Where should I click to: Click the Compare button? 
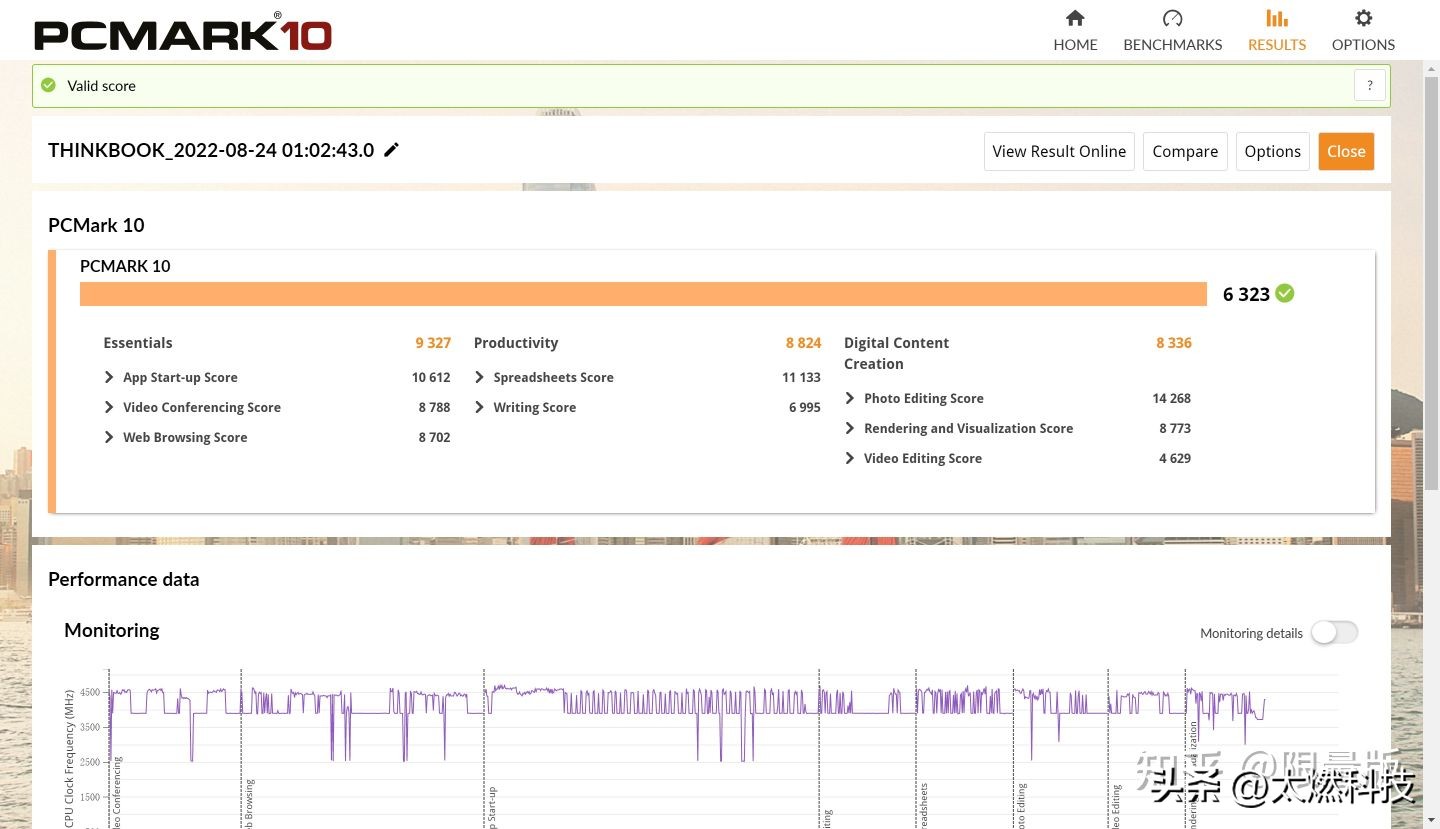(x=1184, y=152)
